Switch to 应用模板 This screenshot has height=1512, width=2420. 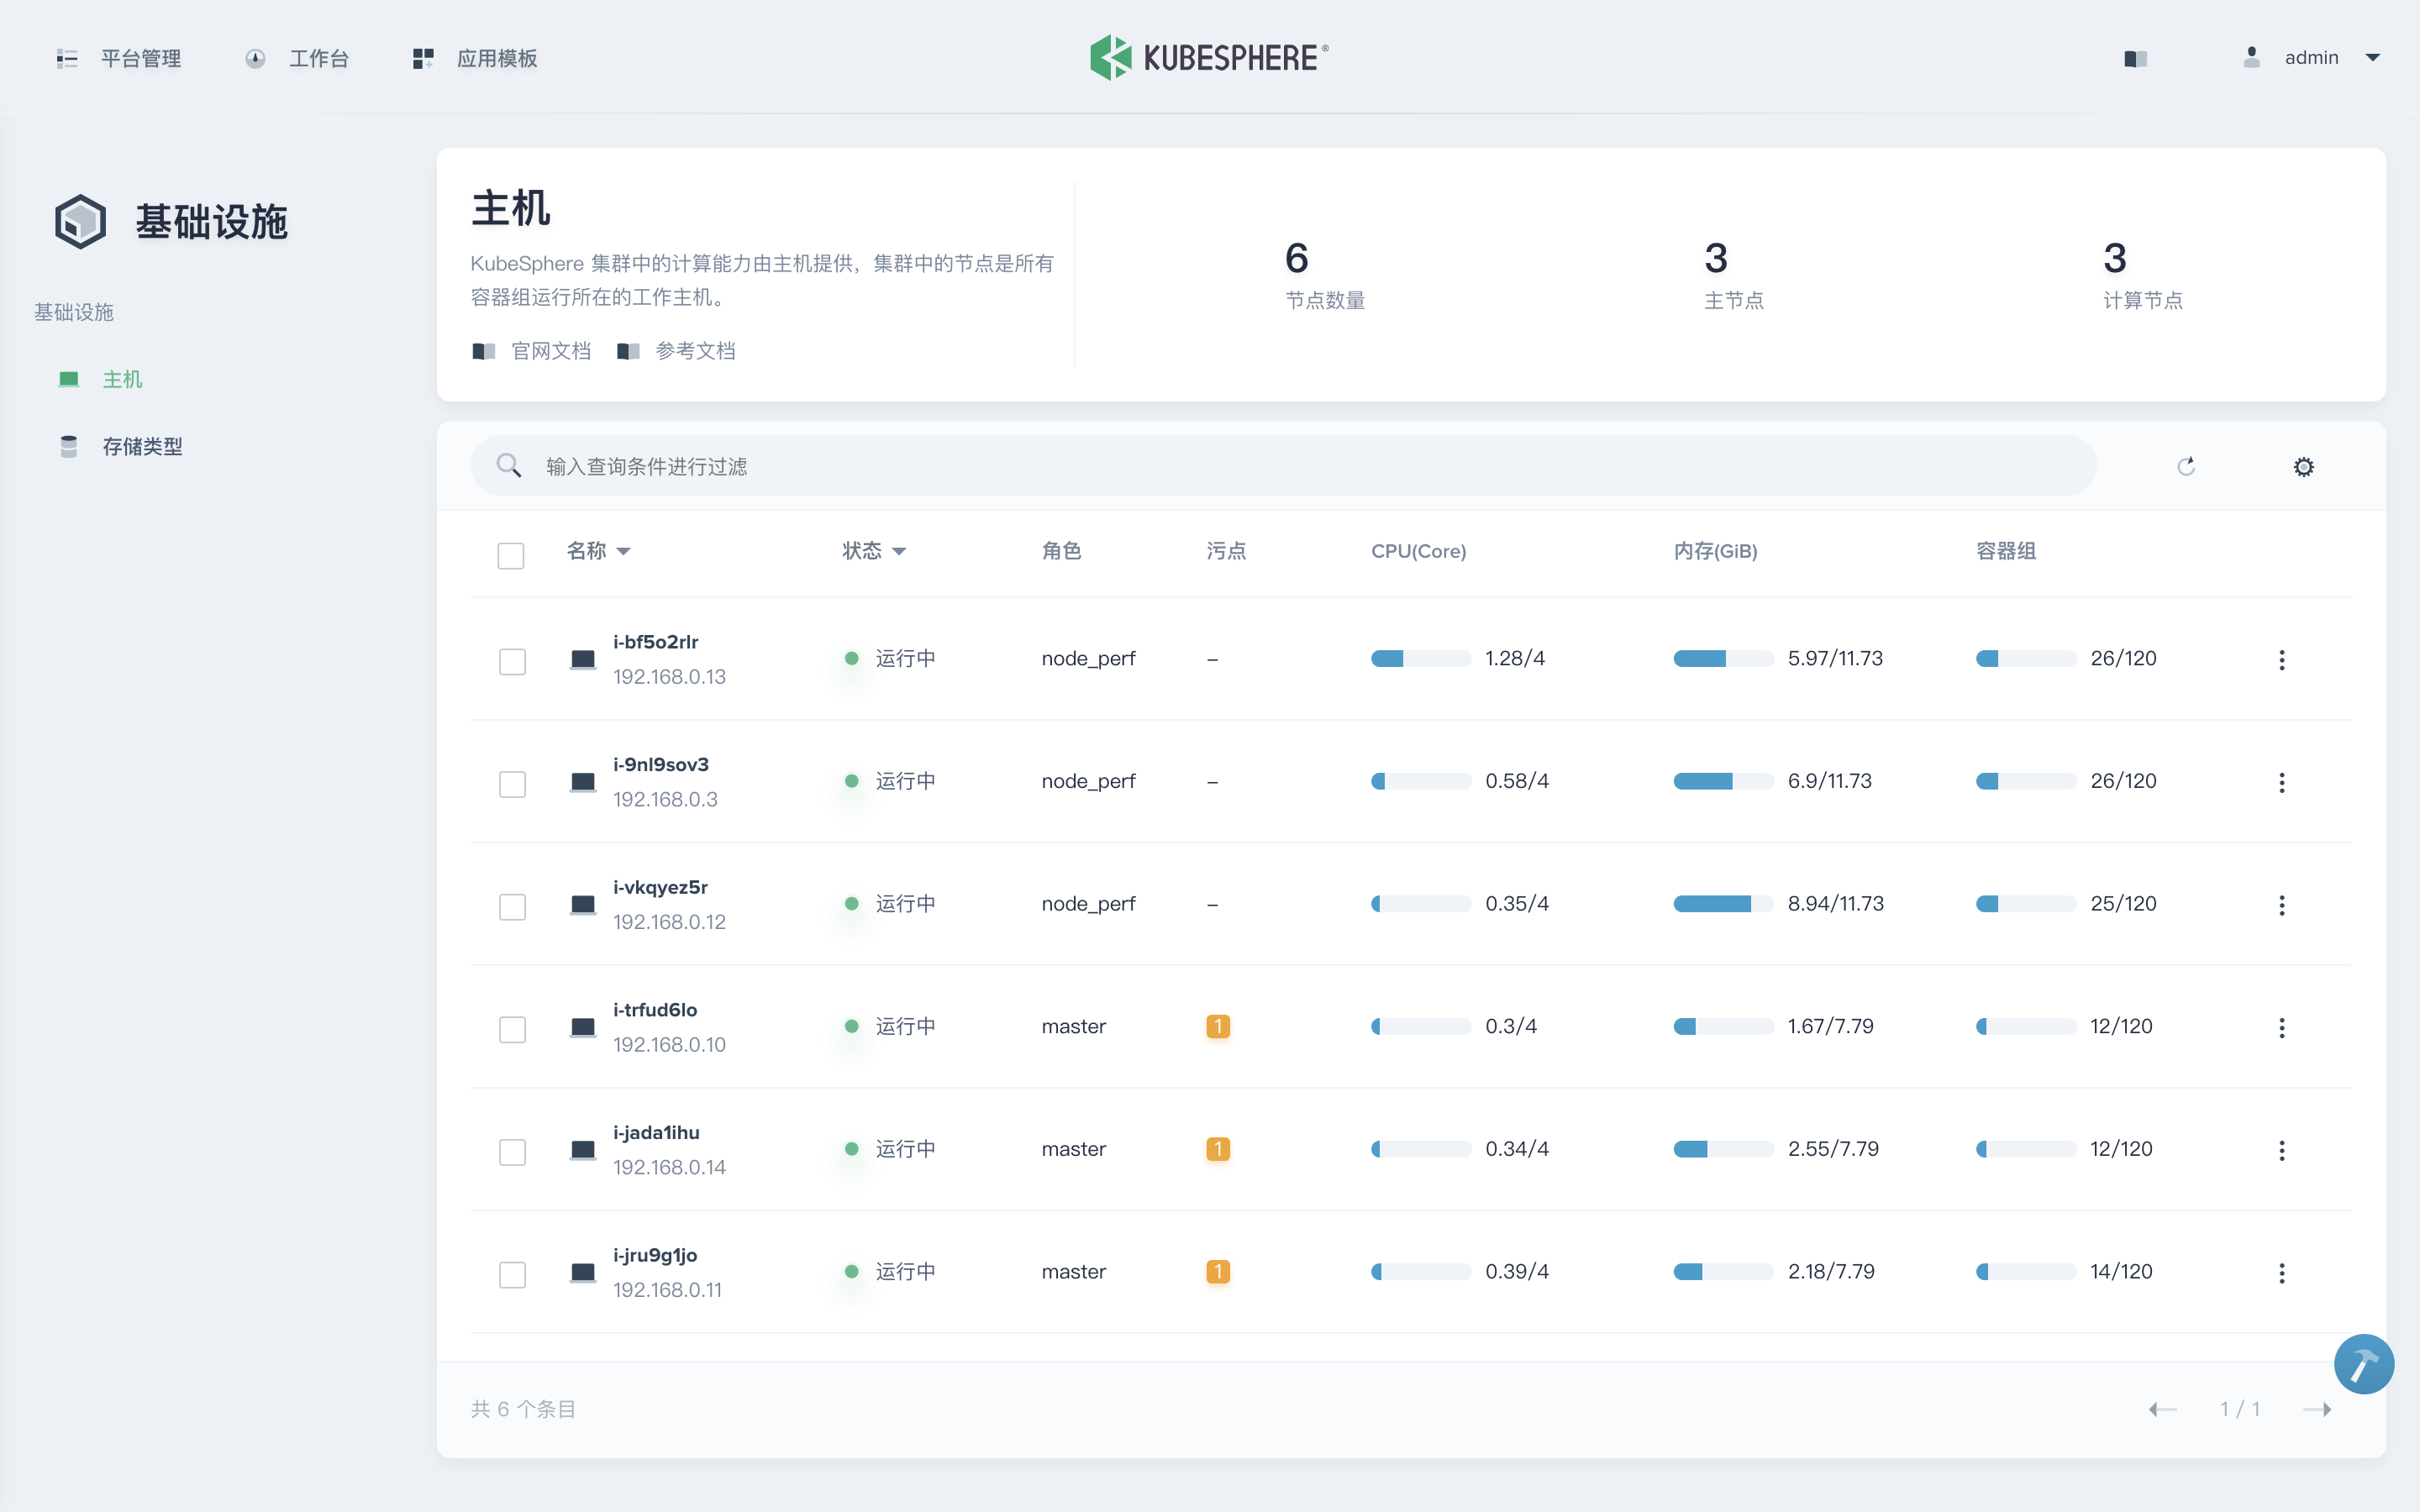[x=496, y=58]
